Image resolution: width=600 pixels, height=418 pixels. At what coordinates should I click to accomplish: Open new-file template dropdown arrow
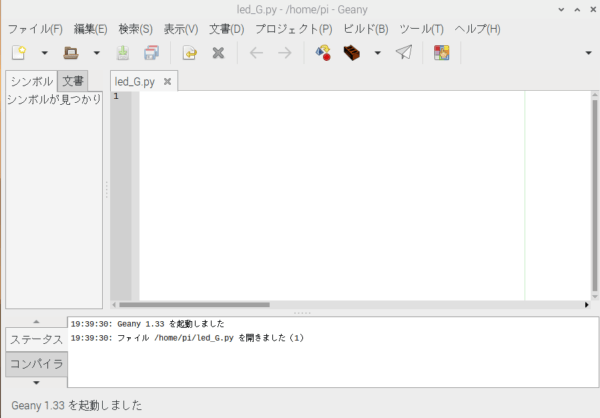(45, 53)
